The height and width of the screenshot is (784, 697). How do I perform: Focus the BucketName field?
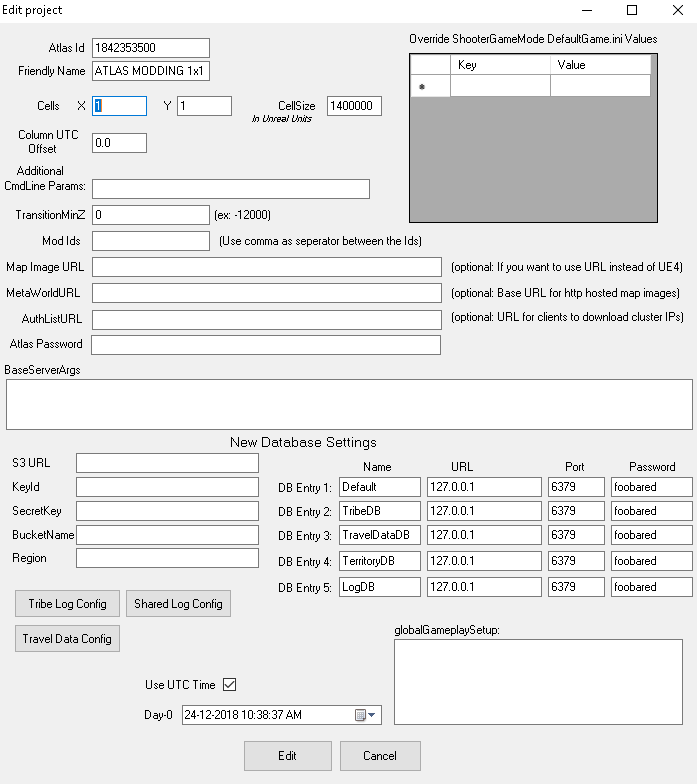pyautogui.click(x=168, y=535)
